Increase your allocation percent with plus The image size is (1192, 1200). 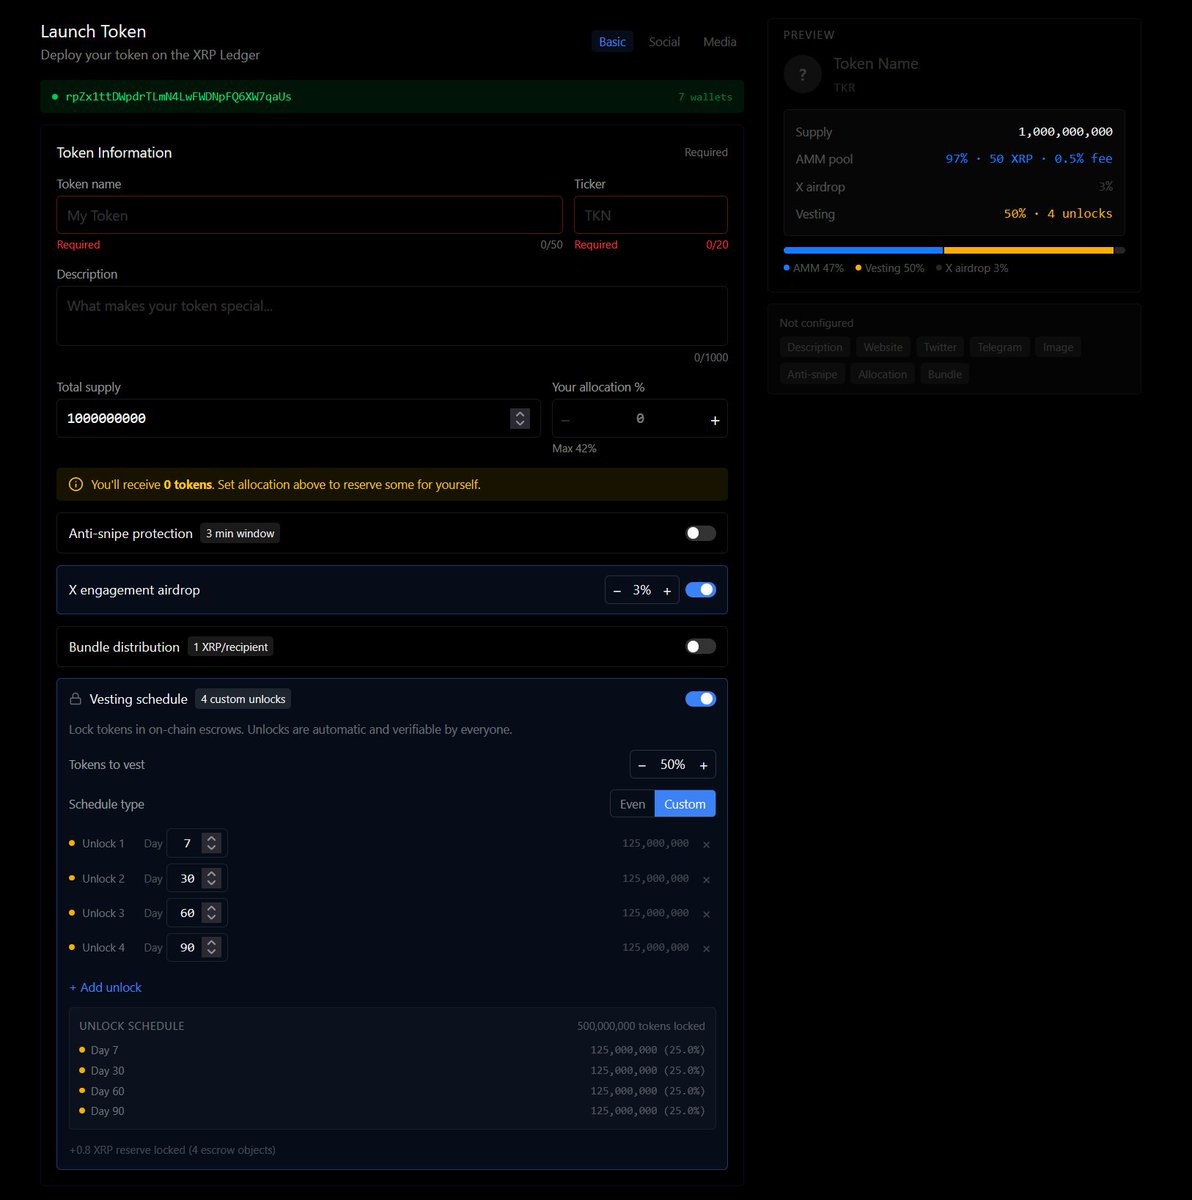pyautogui.click(x=715, y=420)
